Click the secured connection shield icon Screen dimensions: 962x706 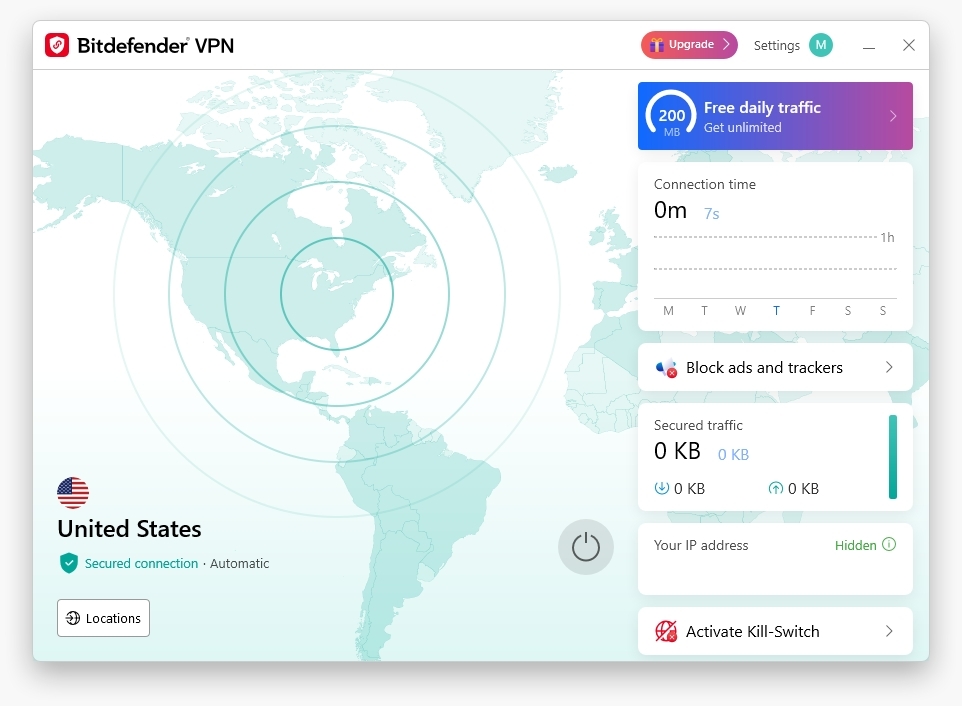point(69,563)
